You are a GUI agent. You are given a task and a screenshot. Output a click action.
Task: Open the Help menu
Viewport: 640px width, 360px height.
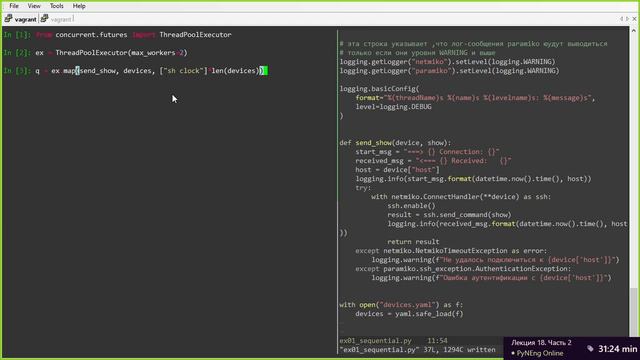[79, 6]
